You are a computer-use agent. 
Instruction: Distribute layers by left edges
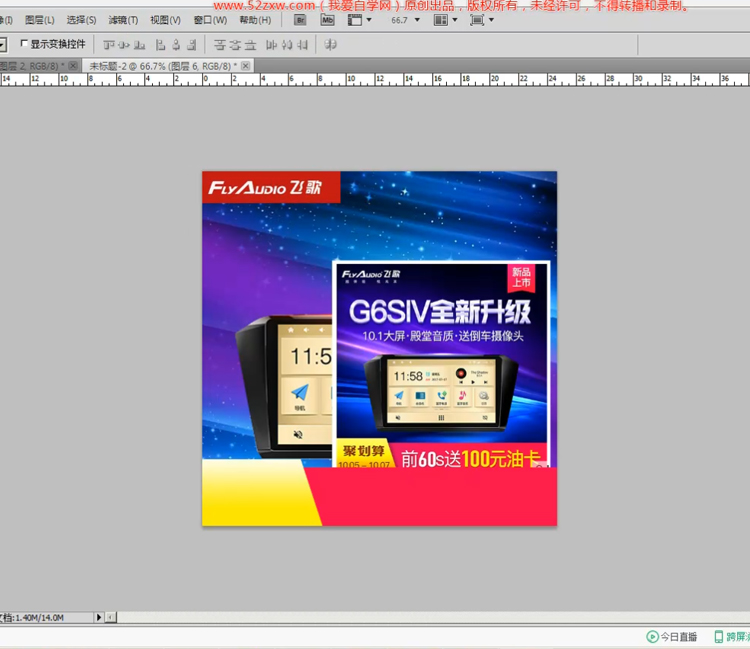tap(272, 45)
